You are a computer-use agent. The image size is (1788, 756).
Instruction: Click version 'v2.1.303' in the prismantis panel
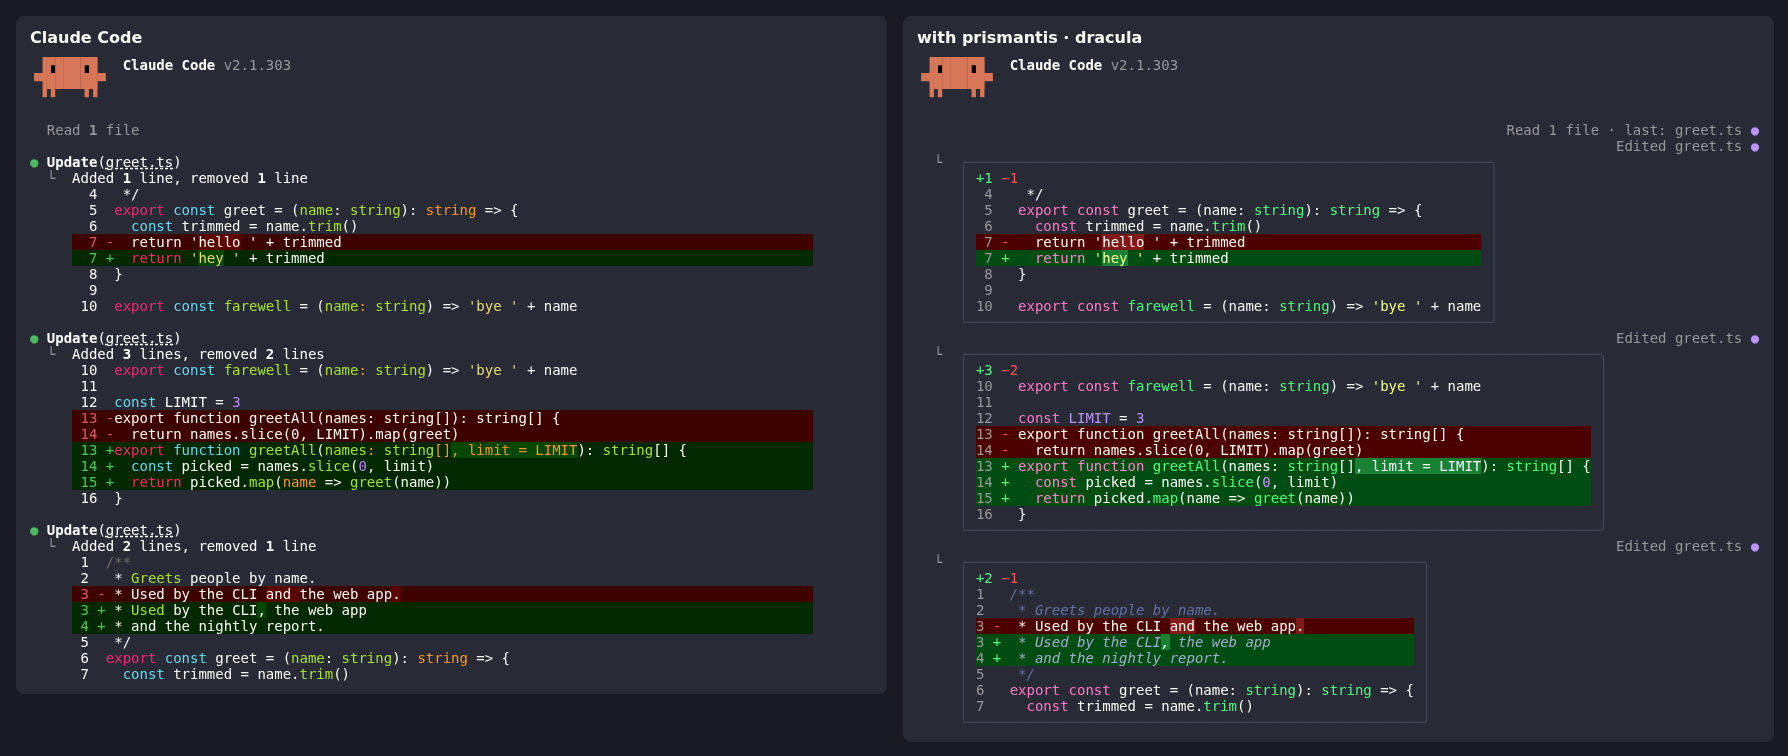1144,65
